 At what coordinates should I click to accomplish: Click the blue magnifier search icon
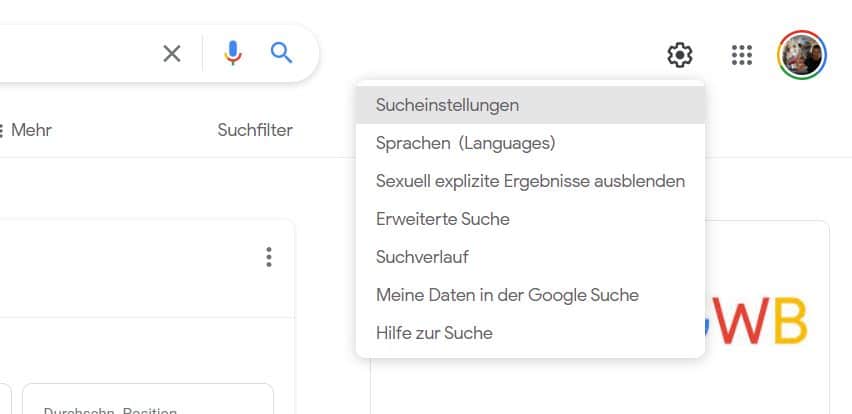tap(281, 53)
